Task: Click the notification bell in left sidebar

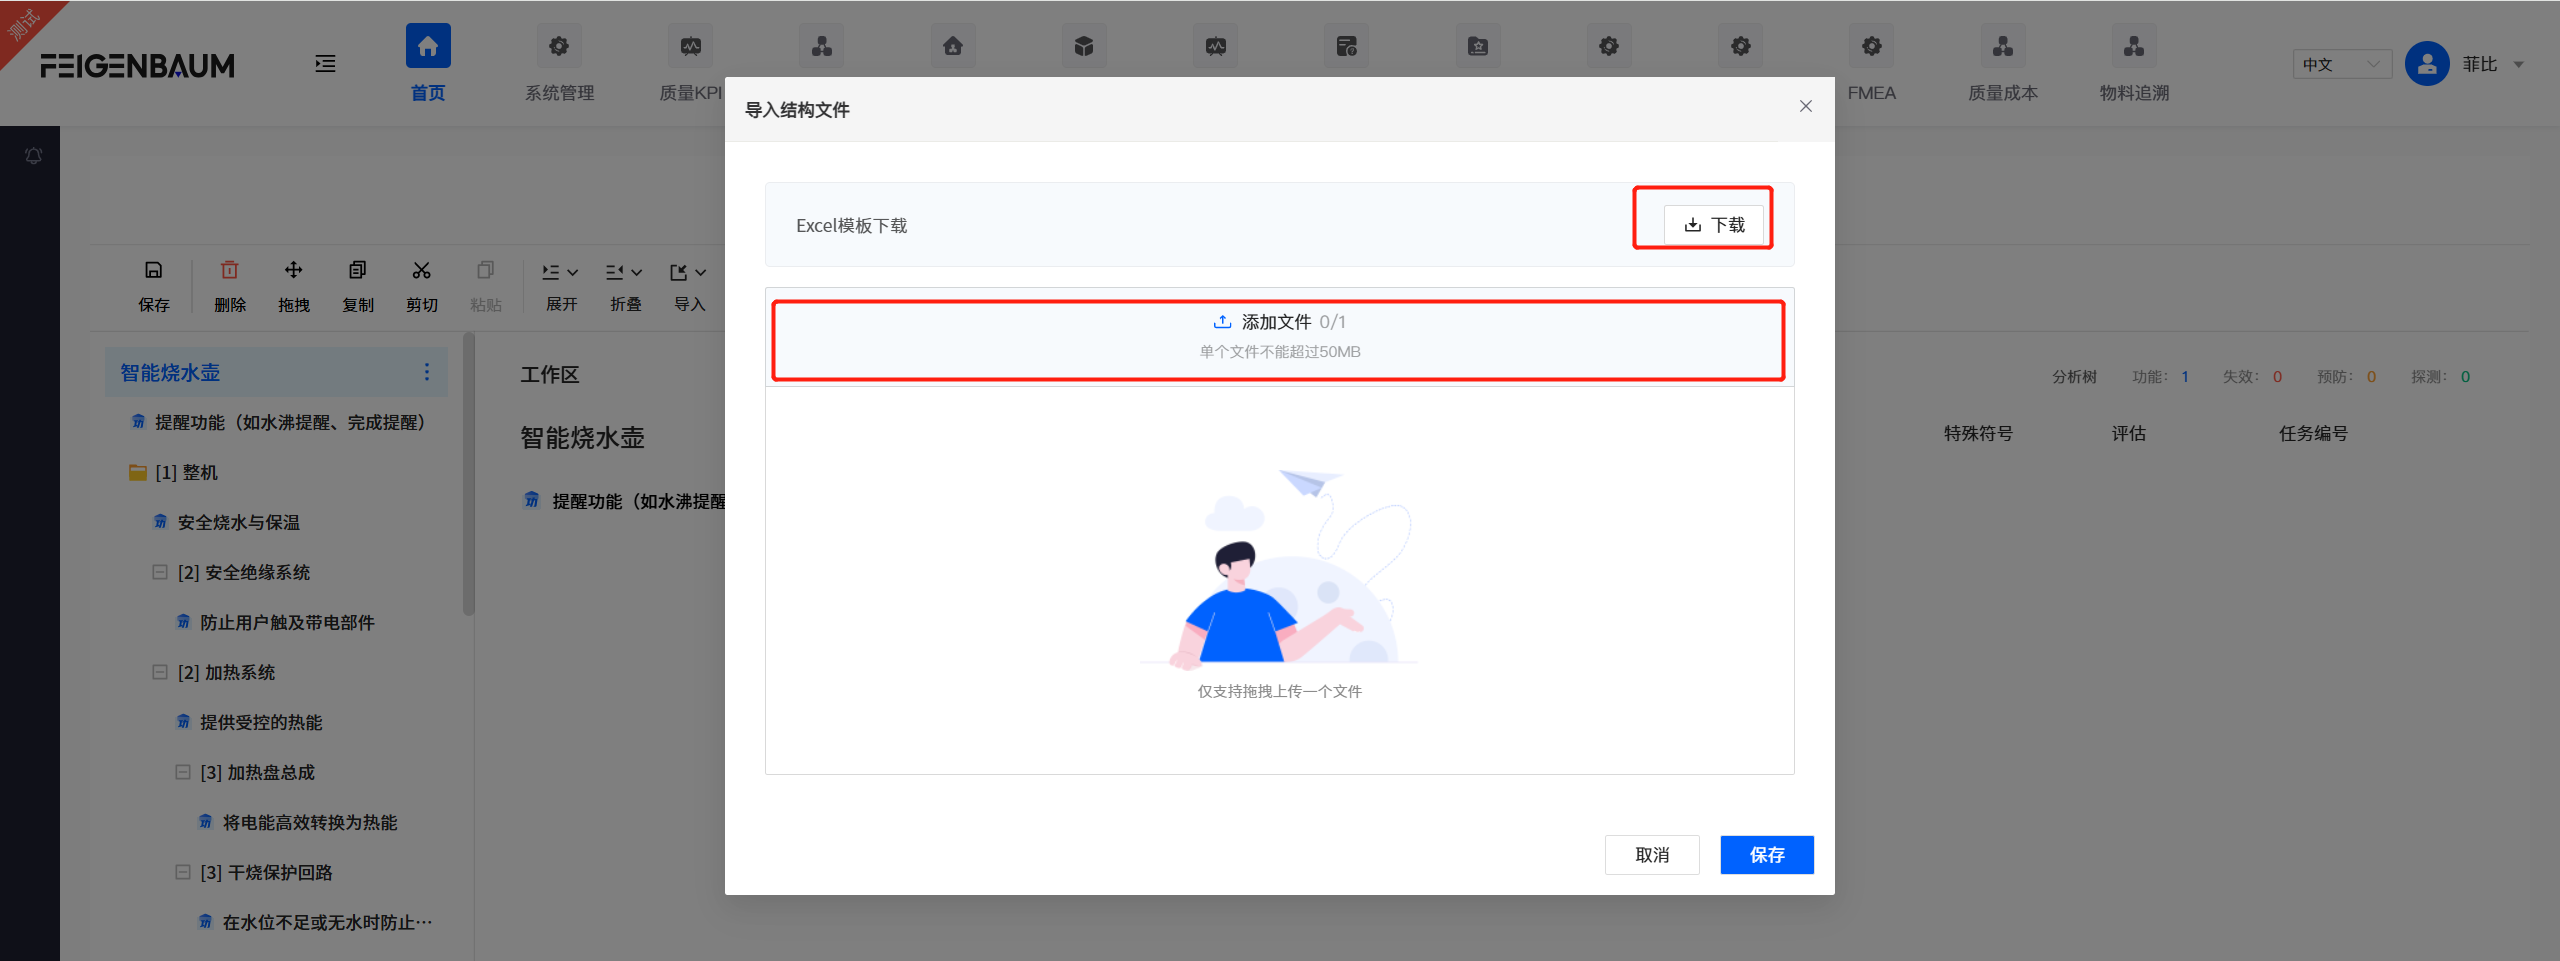Action: pyautogui.click(x=33, y=156)
